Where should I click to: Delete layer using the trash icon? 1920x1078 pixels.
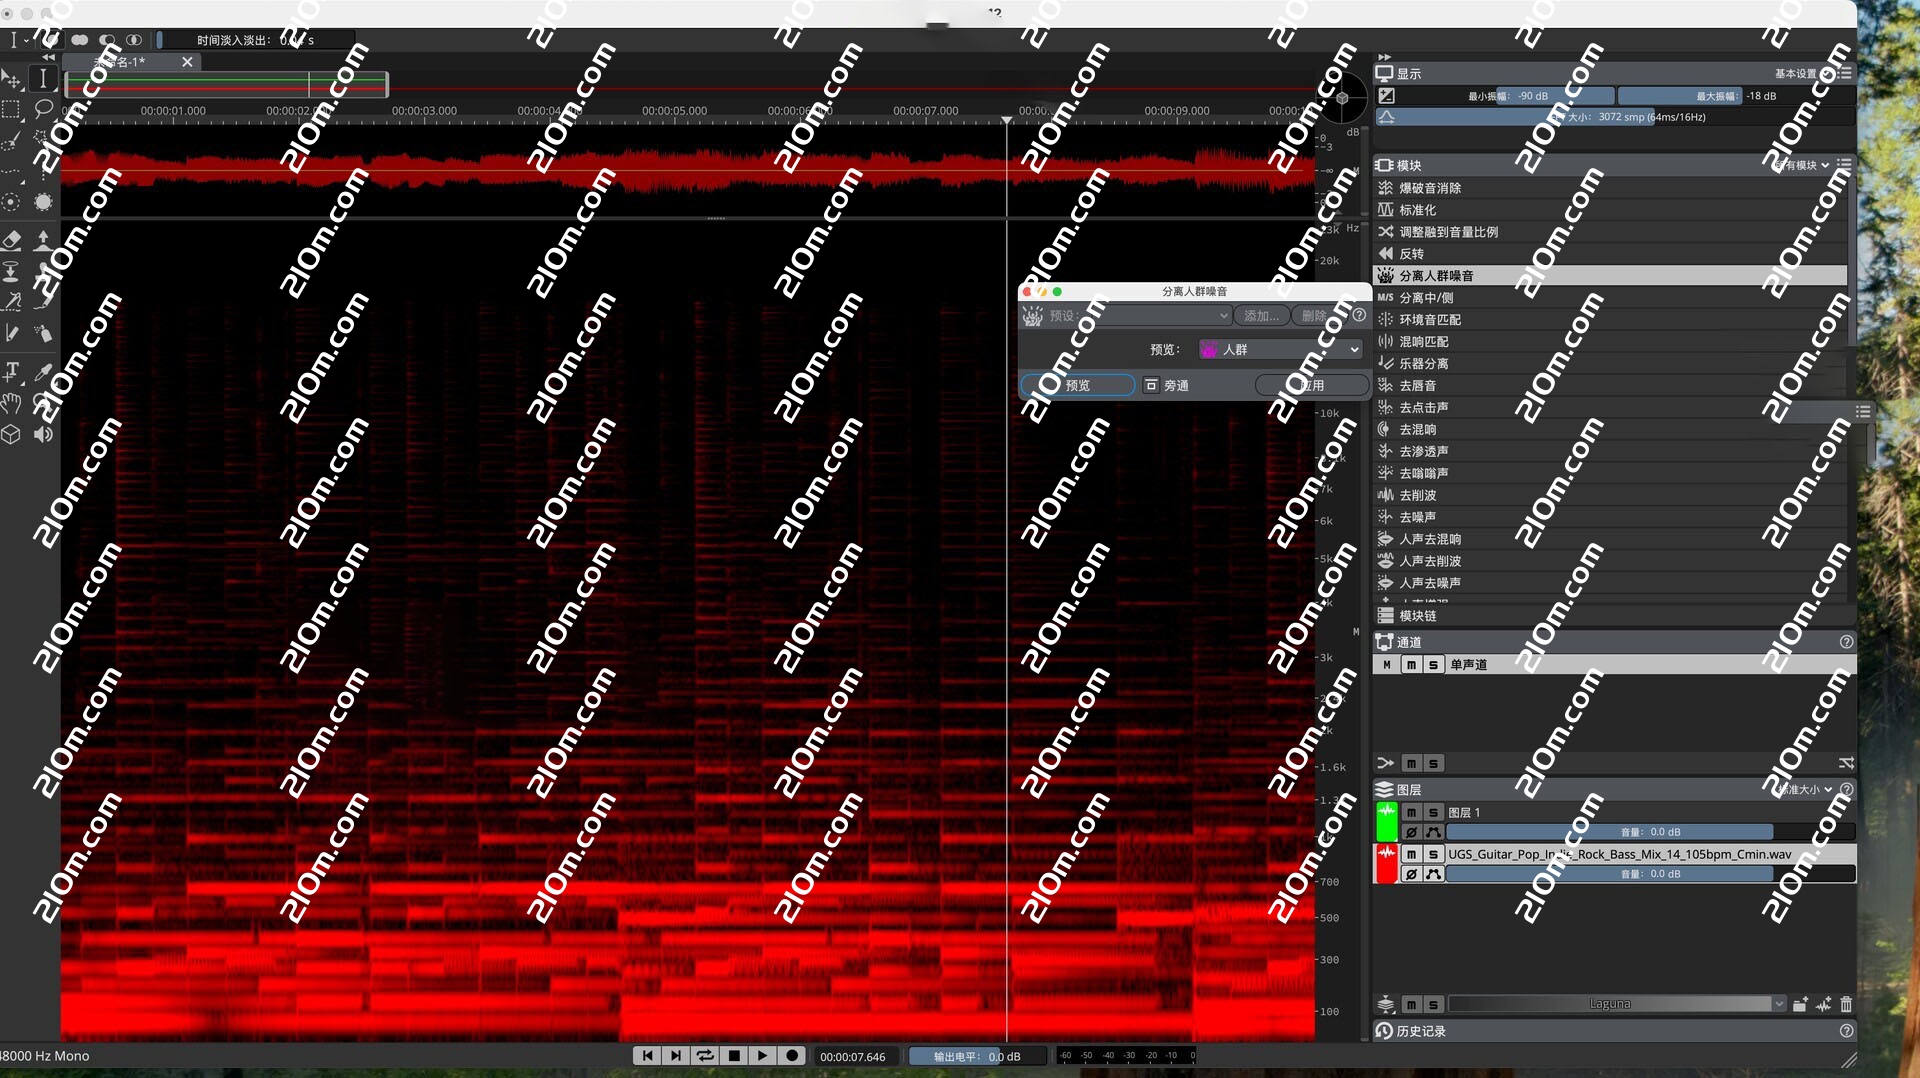point(1846,1004)
